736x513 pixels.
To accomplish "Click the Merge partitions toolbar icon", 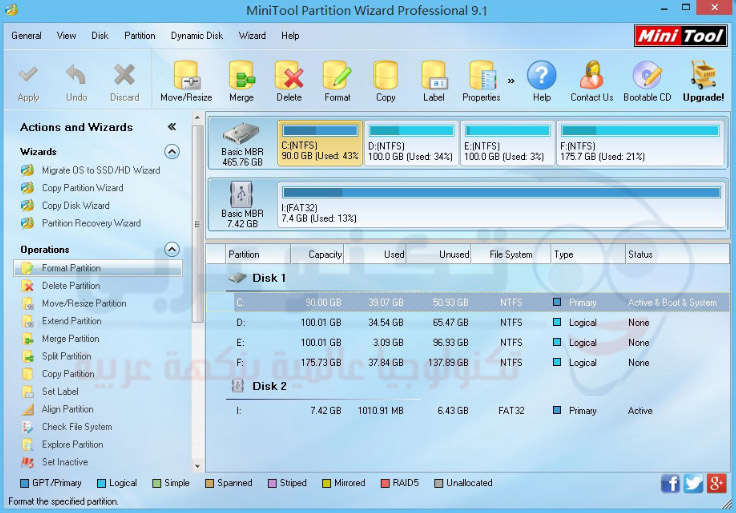I will (x=241, y=76).
